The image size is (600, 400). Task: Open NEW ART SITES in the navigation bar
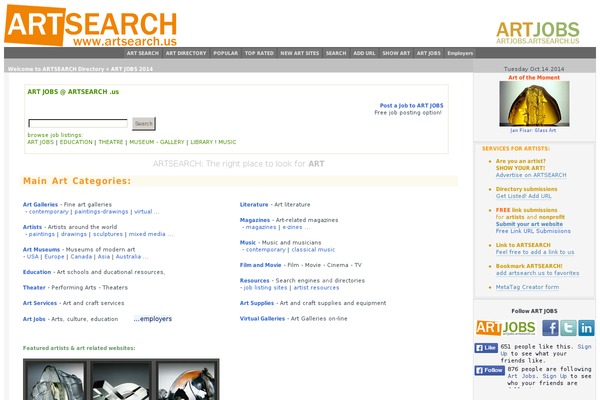pos(300,53)
